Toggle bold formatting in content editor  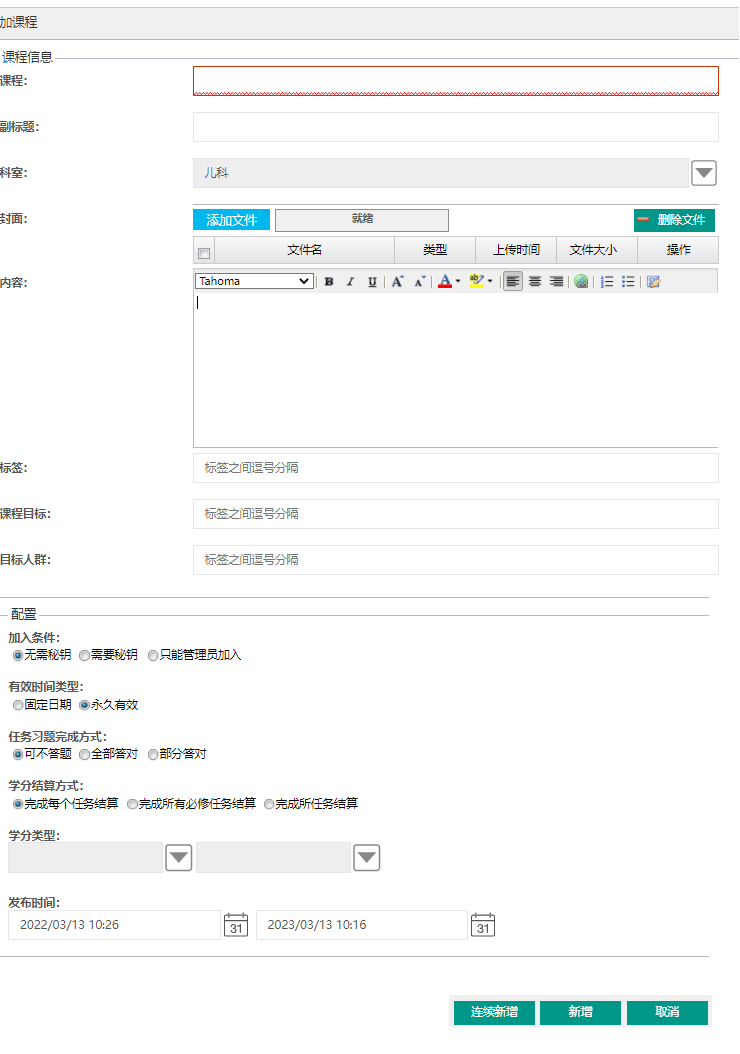click(x=328, y=282)
